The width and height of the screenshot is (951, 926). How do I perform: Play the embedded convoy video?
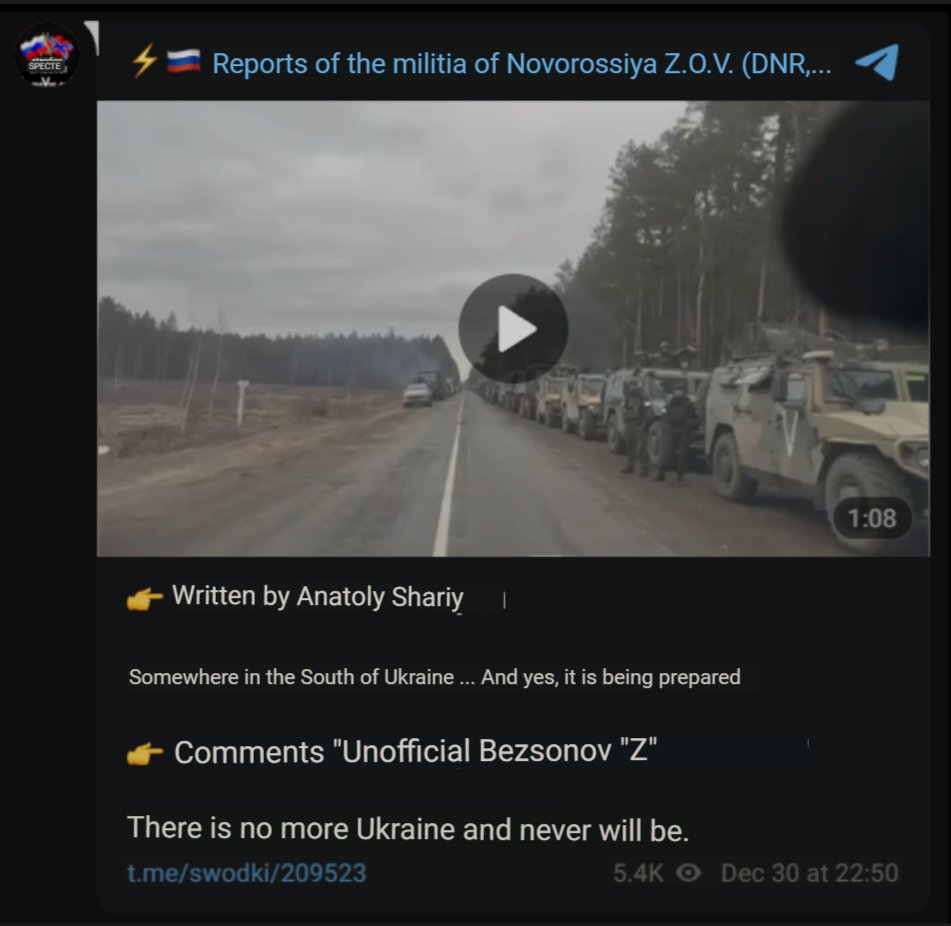pyautogui.click(x=513, y=329)
